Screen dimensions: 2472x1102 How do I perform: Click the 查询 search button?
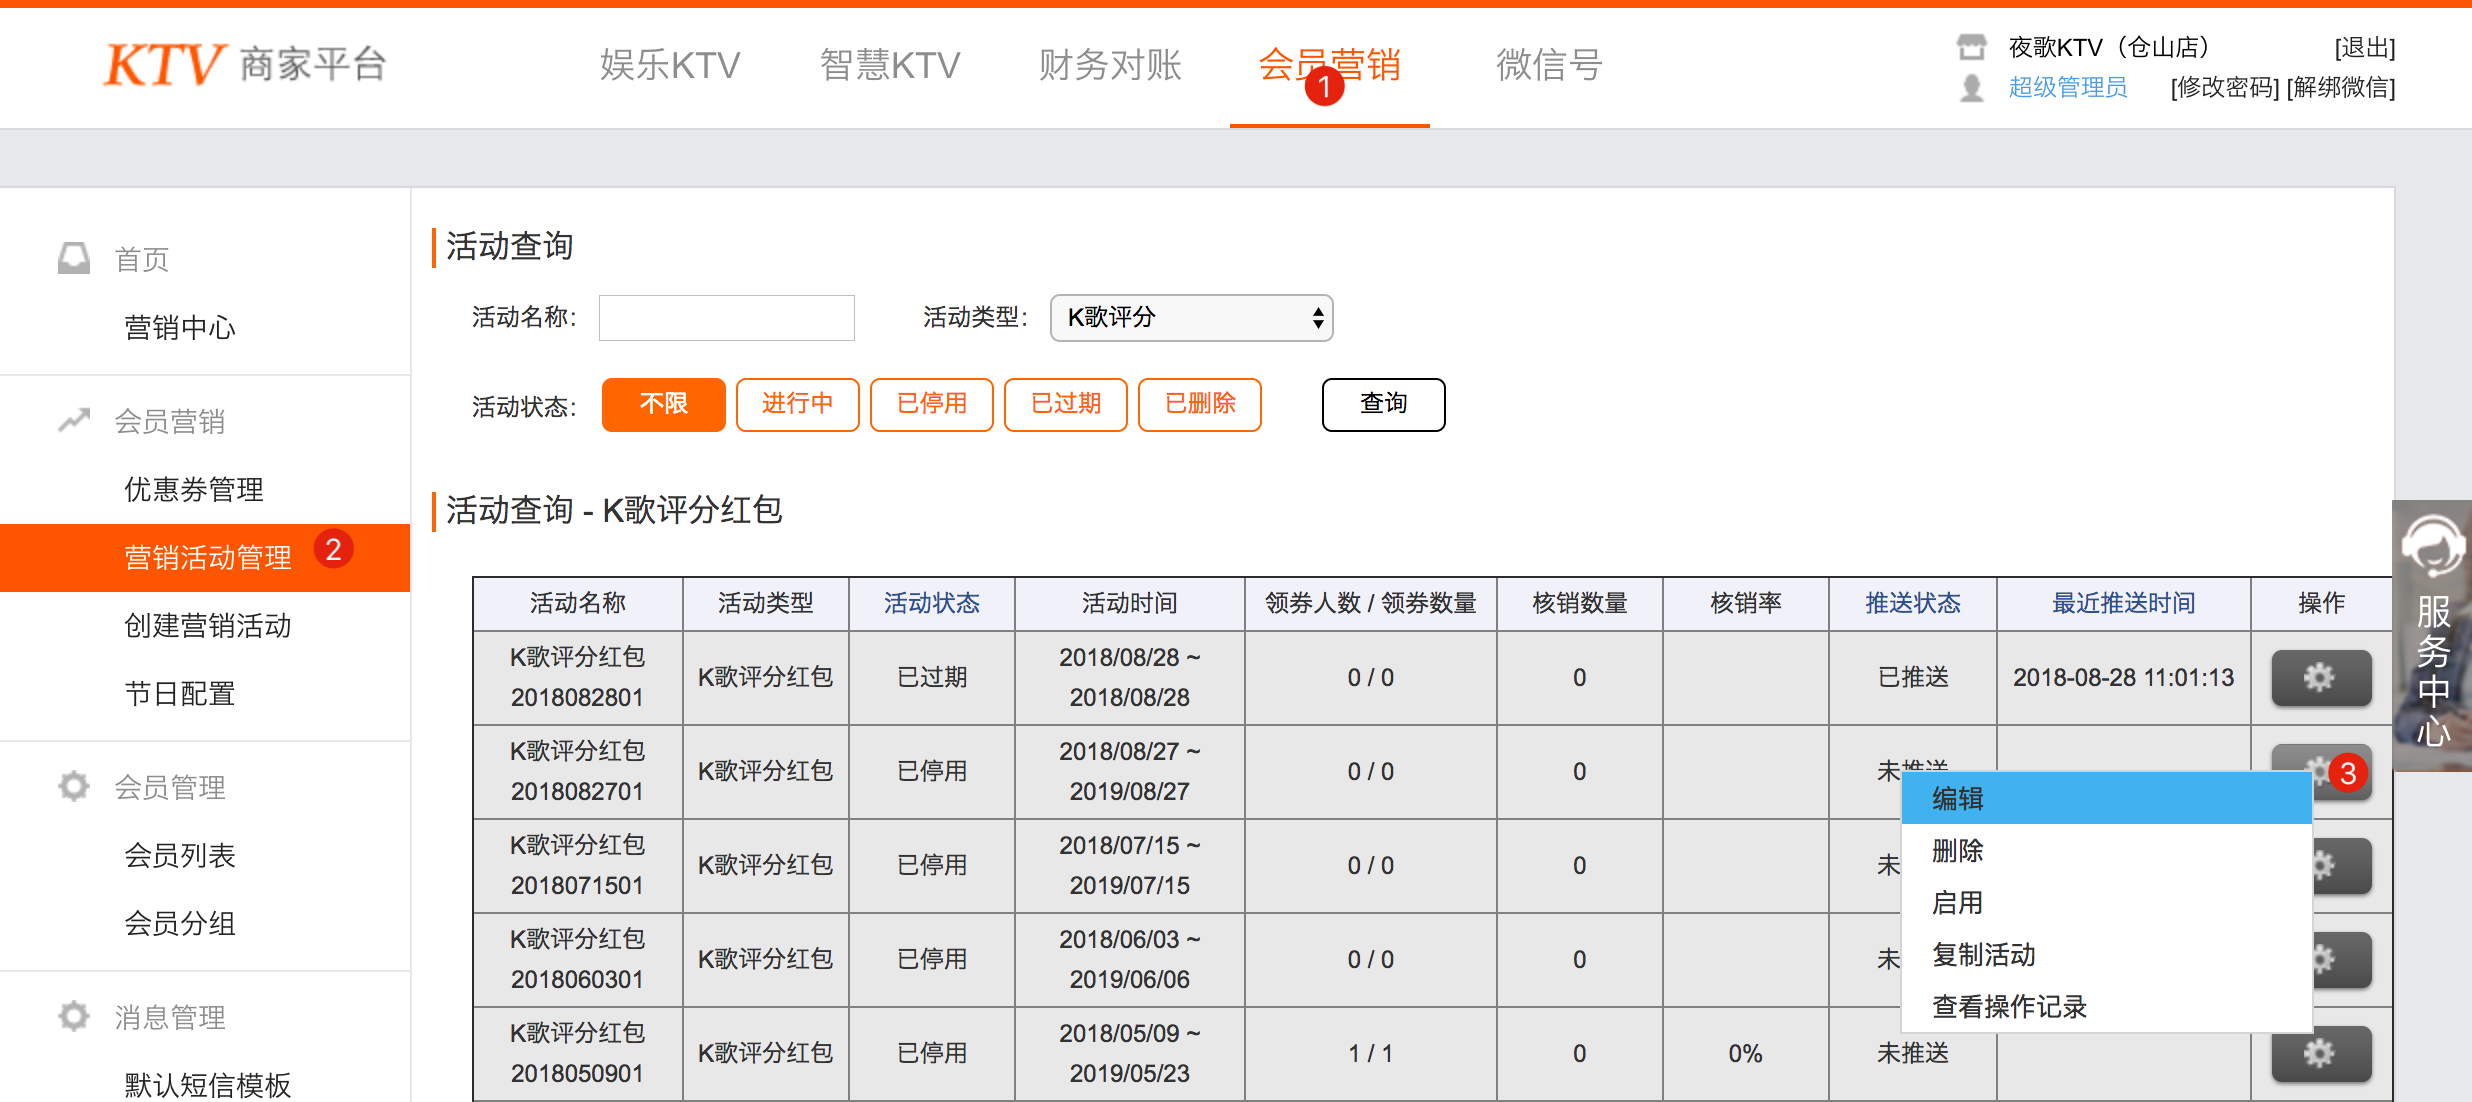click(x=1383, y=404)
